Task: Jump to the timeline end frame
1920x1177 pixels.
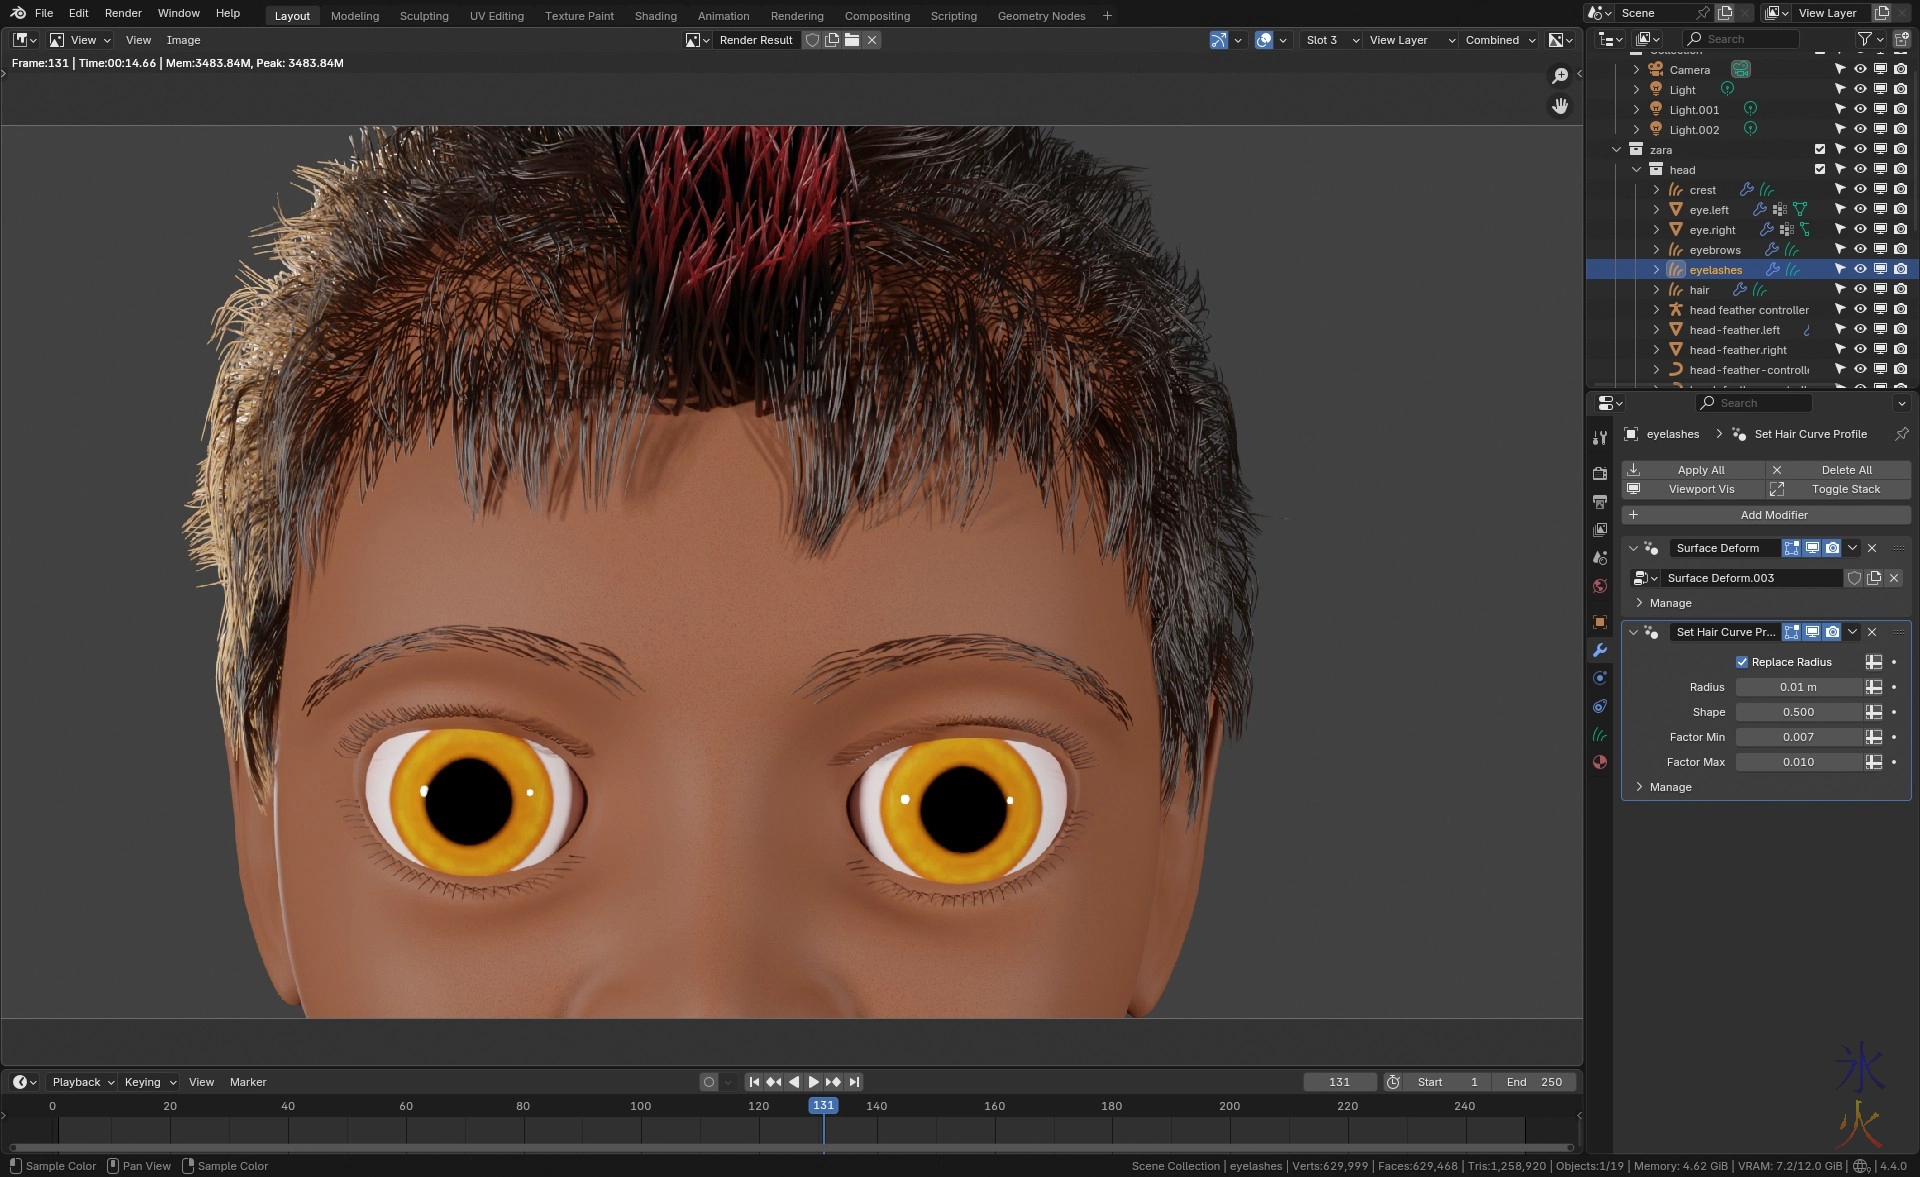Action: (854, 1082)
